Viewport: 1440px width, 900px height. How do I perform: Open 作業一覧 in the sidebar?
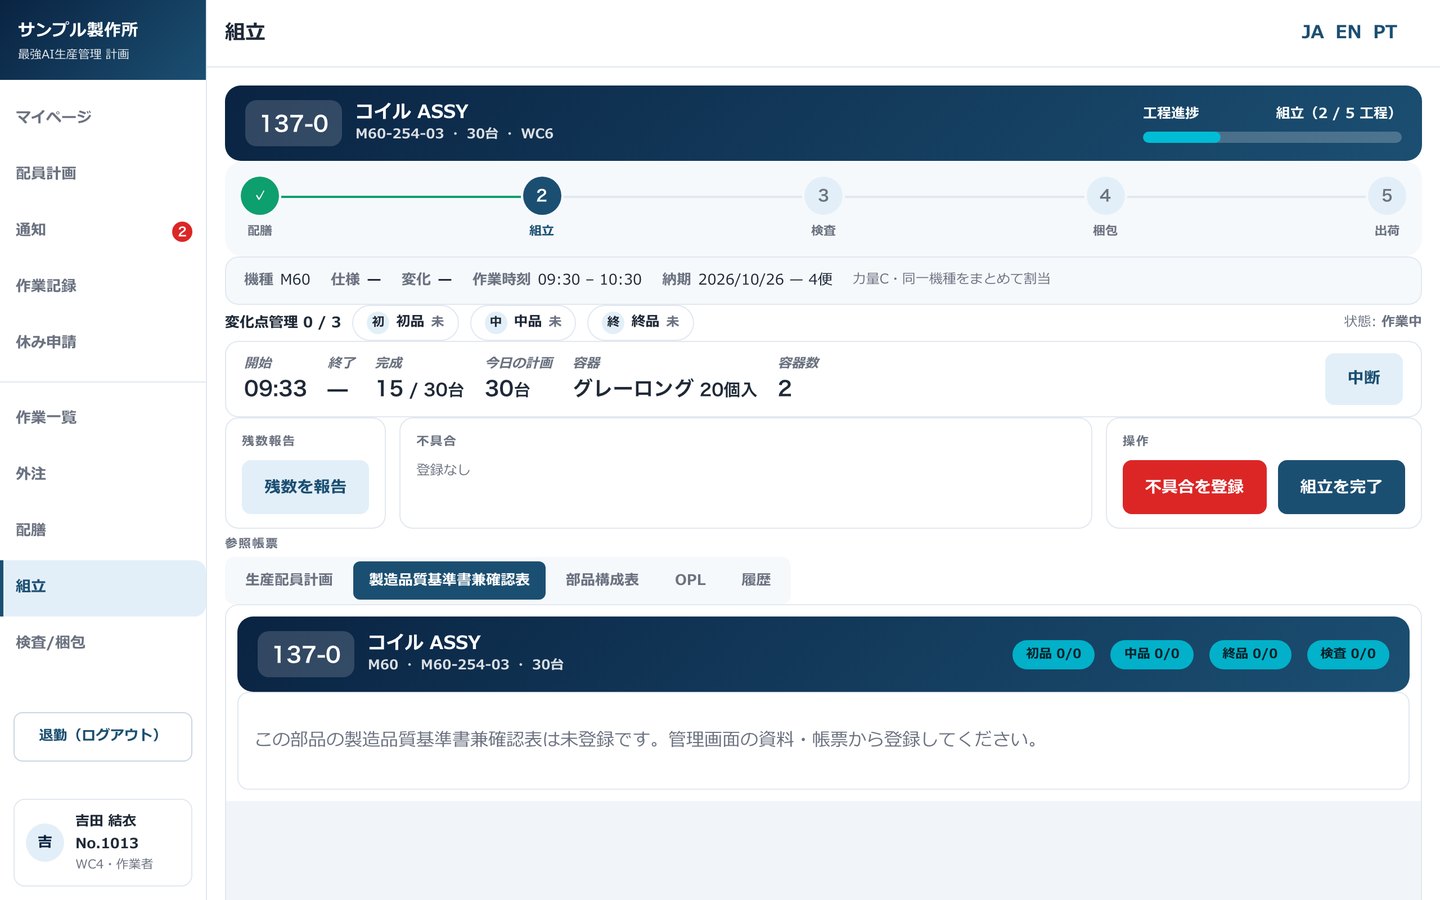pyautogui.click(x=103, y=417)
